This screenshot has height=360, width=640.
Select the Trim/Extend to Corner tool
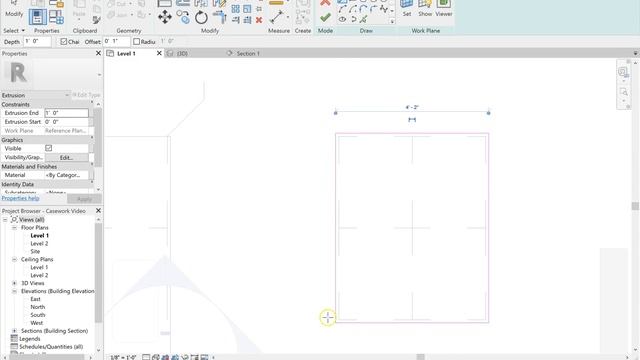point(220,17)
